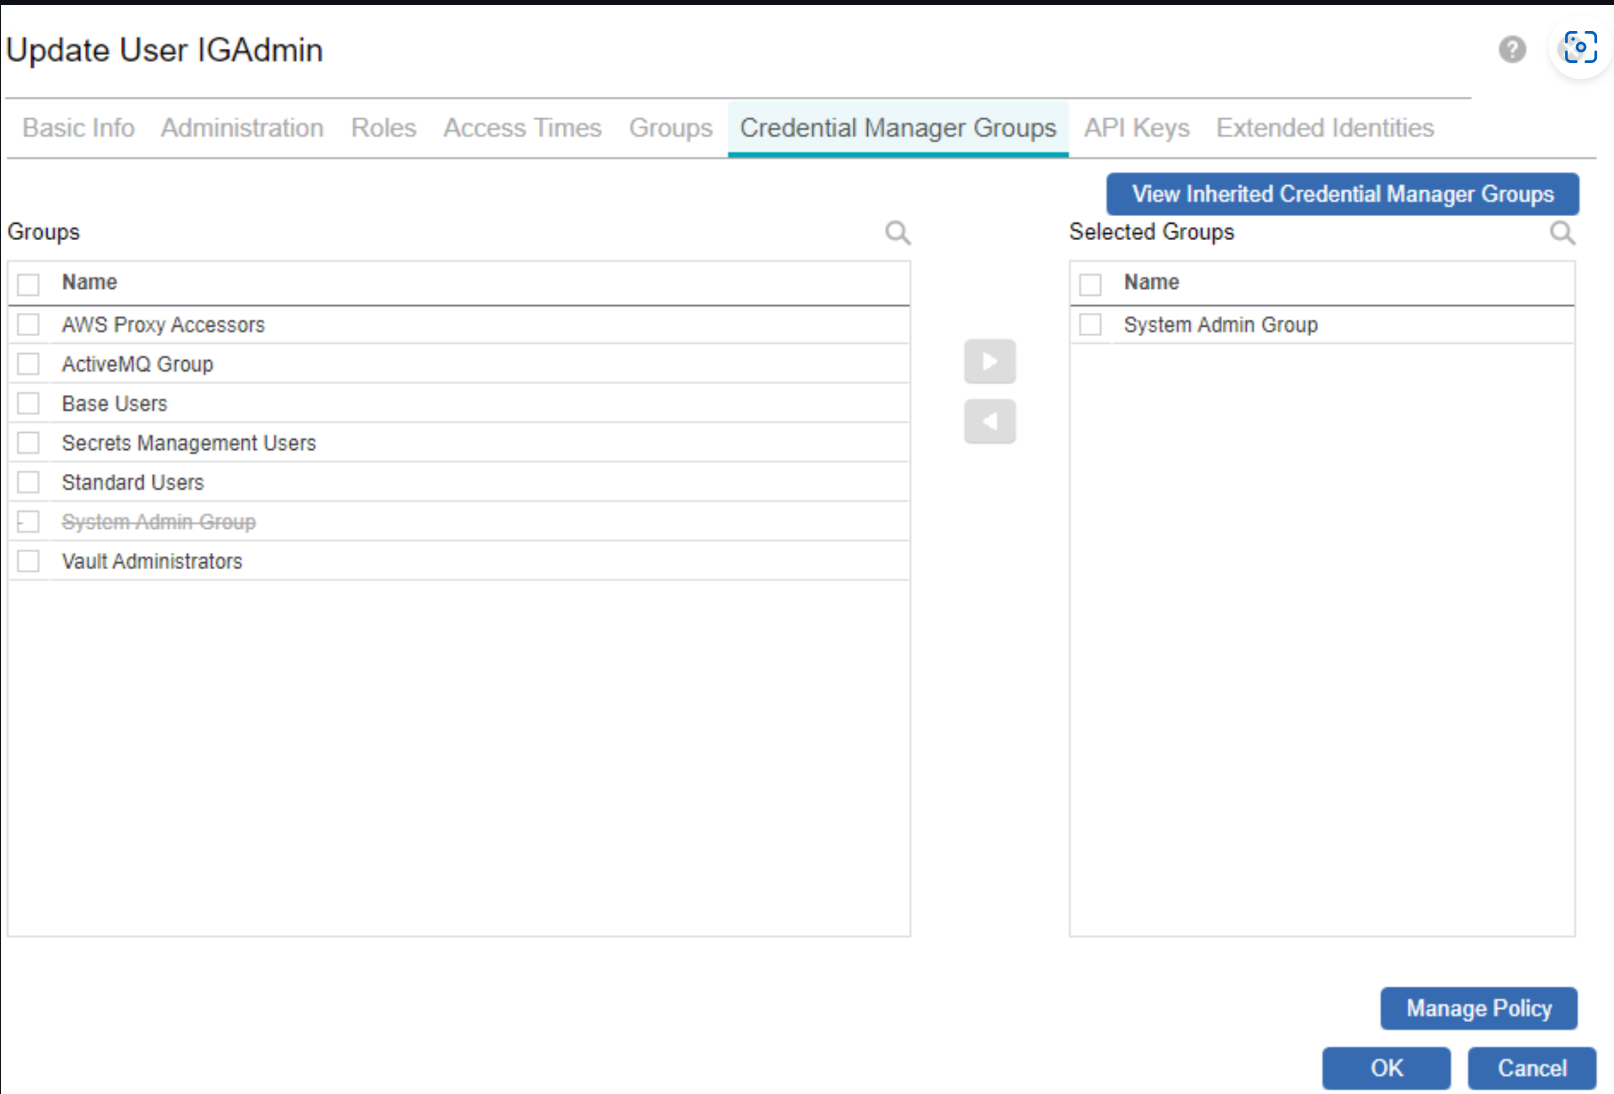Open the Roles tab

click(383, 128)
